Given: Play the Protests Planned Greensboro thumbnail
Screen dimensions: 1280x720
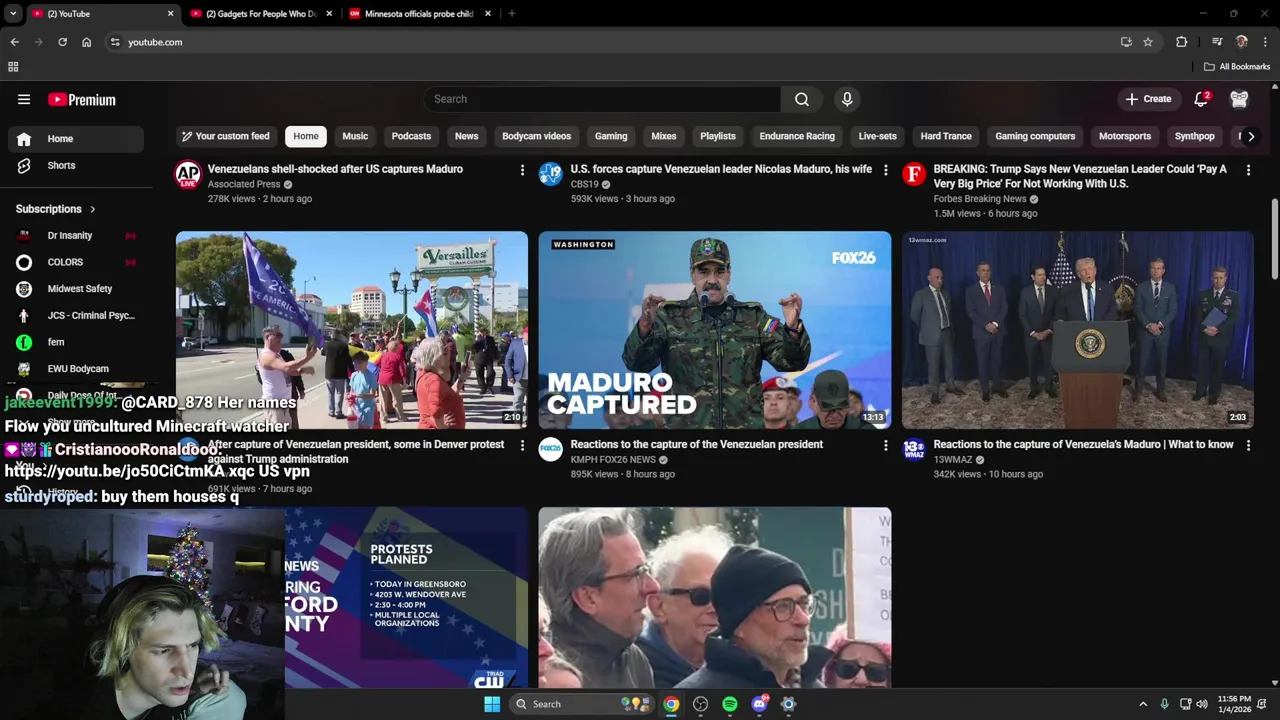Looking at the screenshot, I should click(x=406, y=598).
